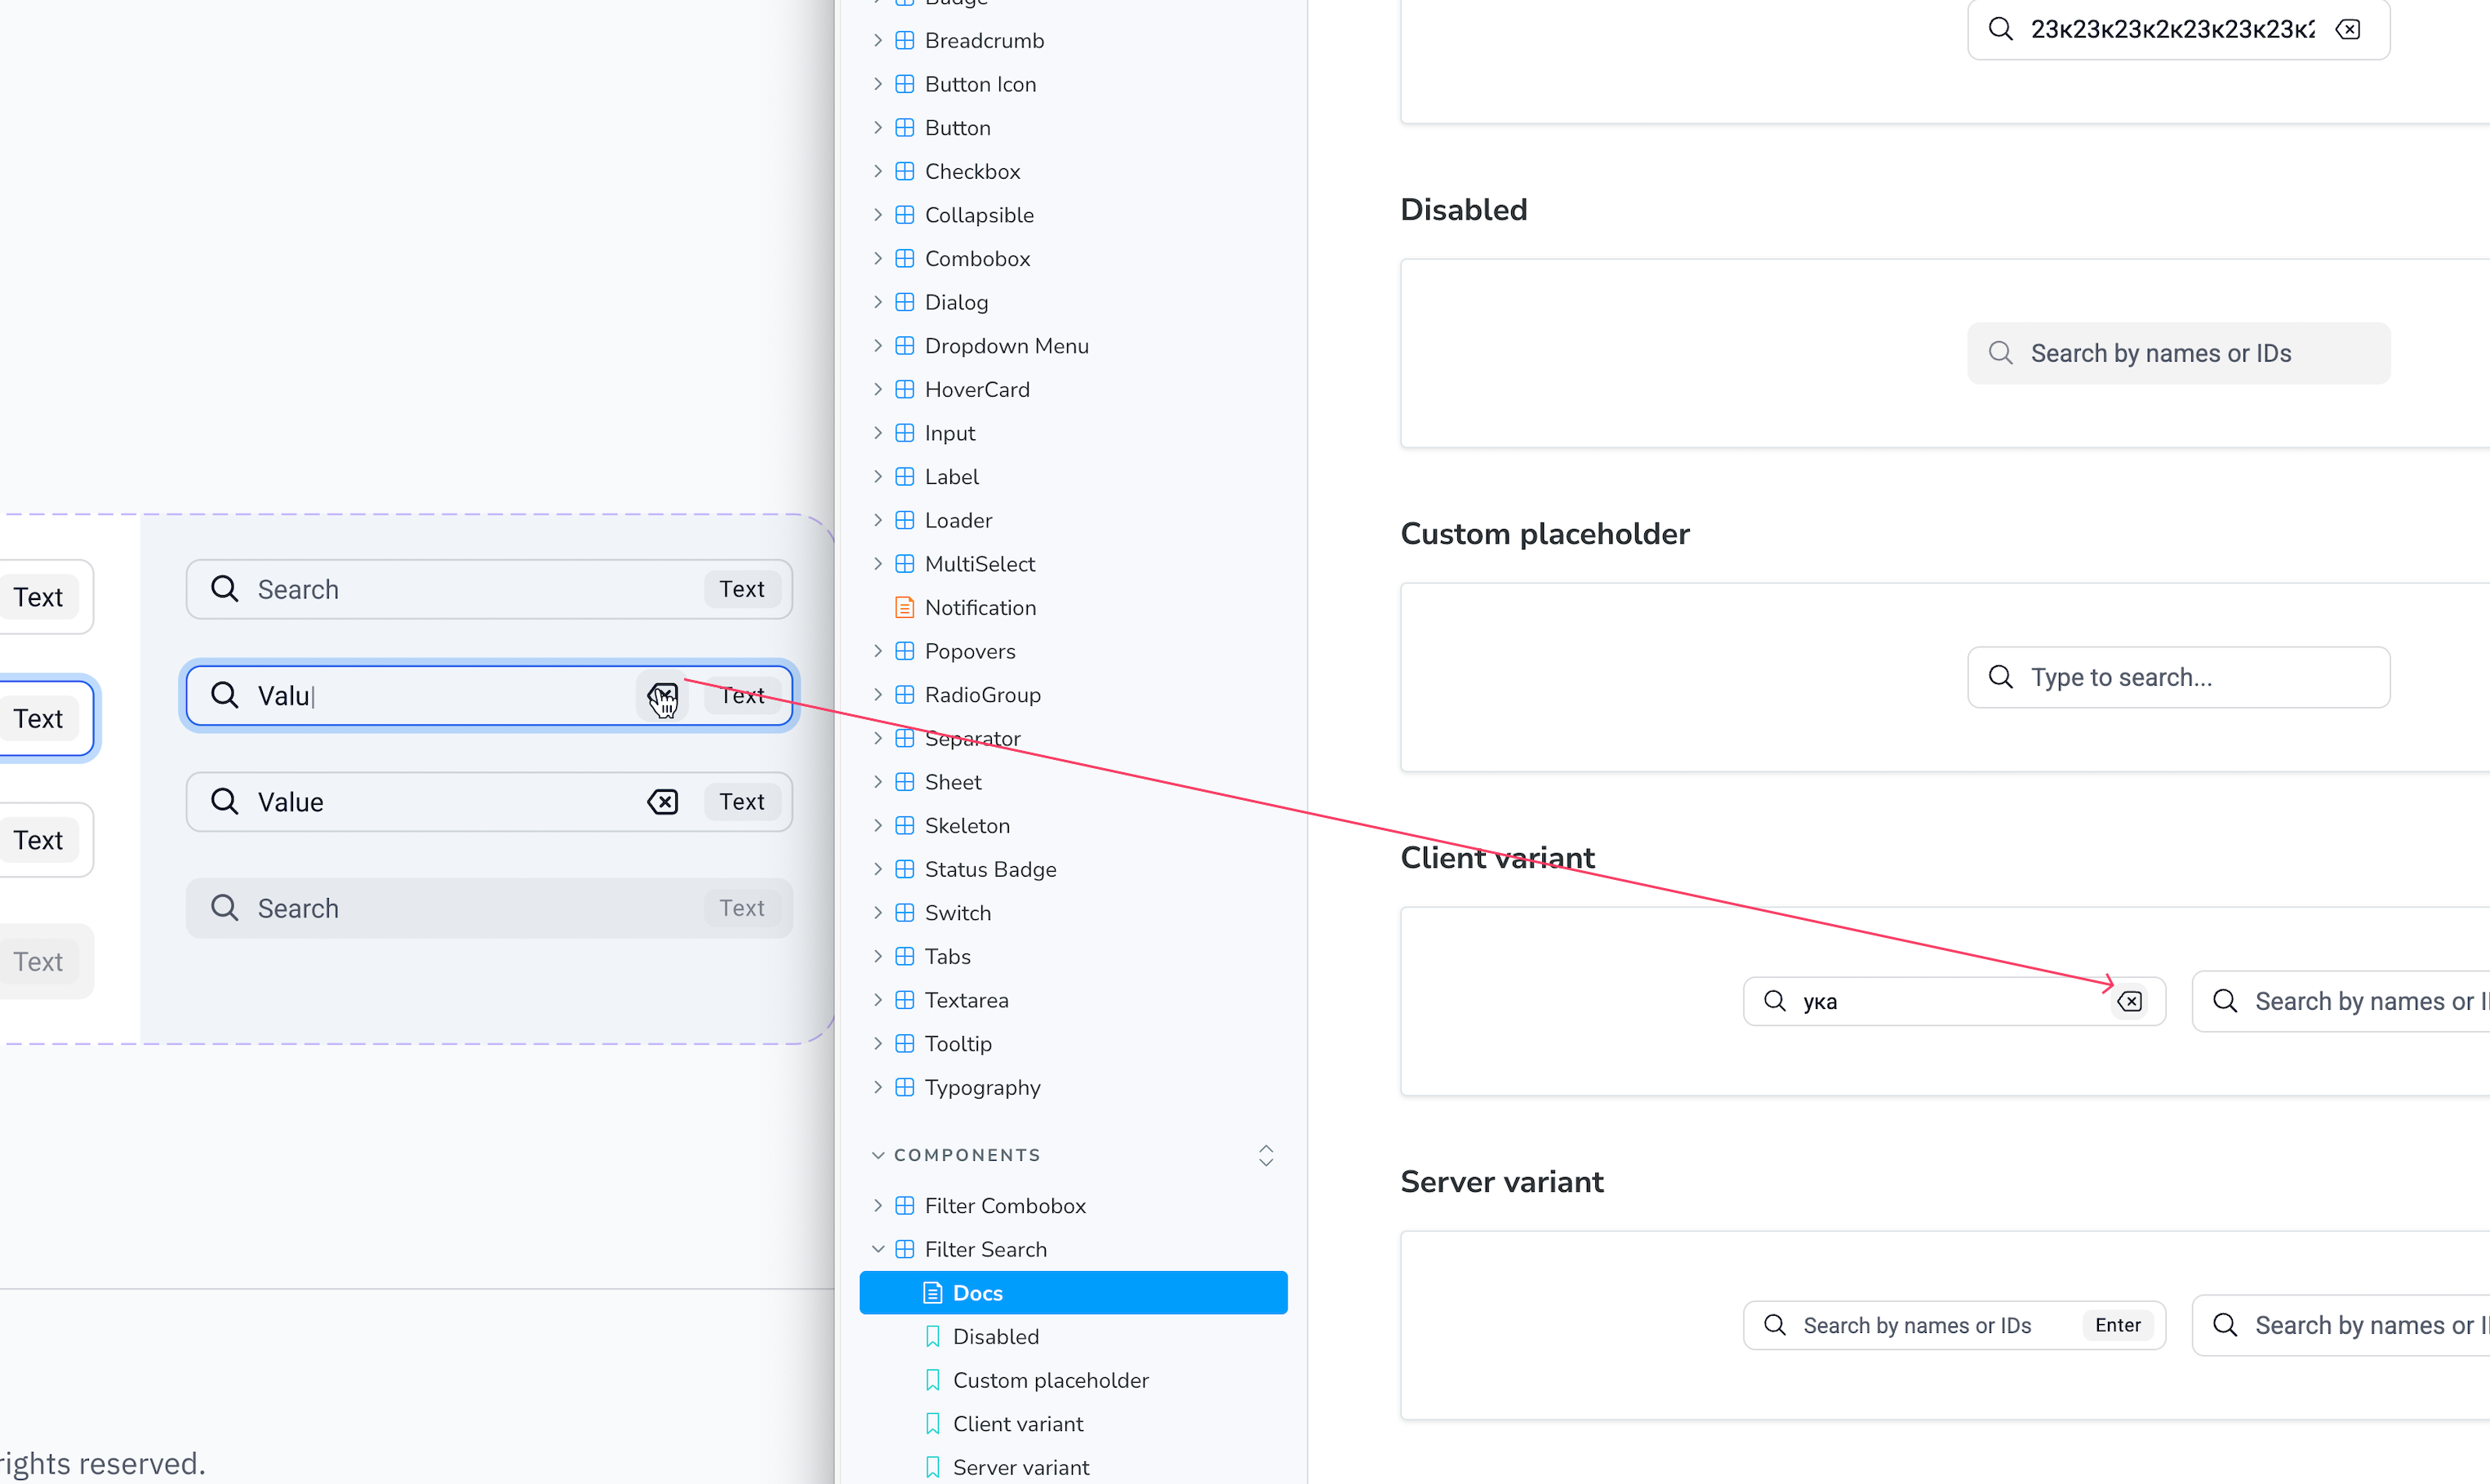Click the grid icon next to Breadcrumb
This screenshot has width=2490, height=1484.
904,40
